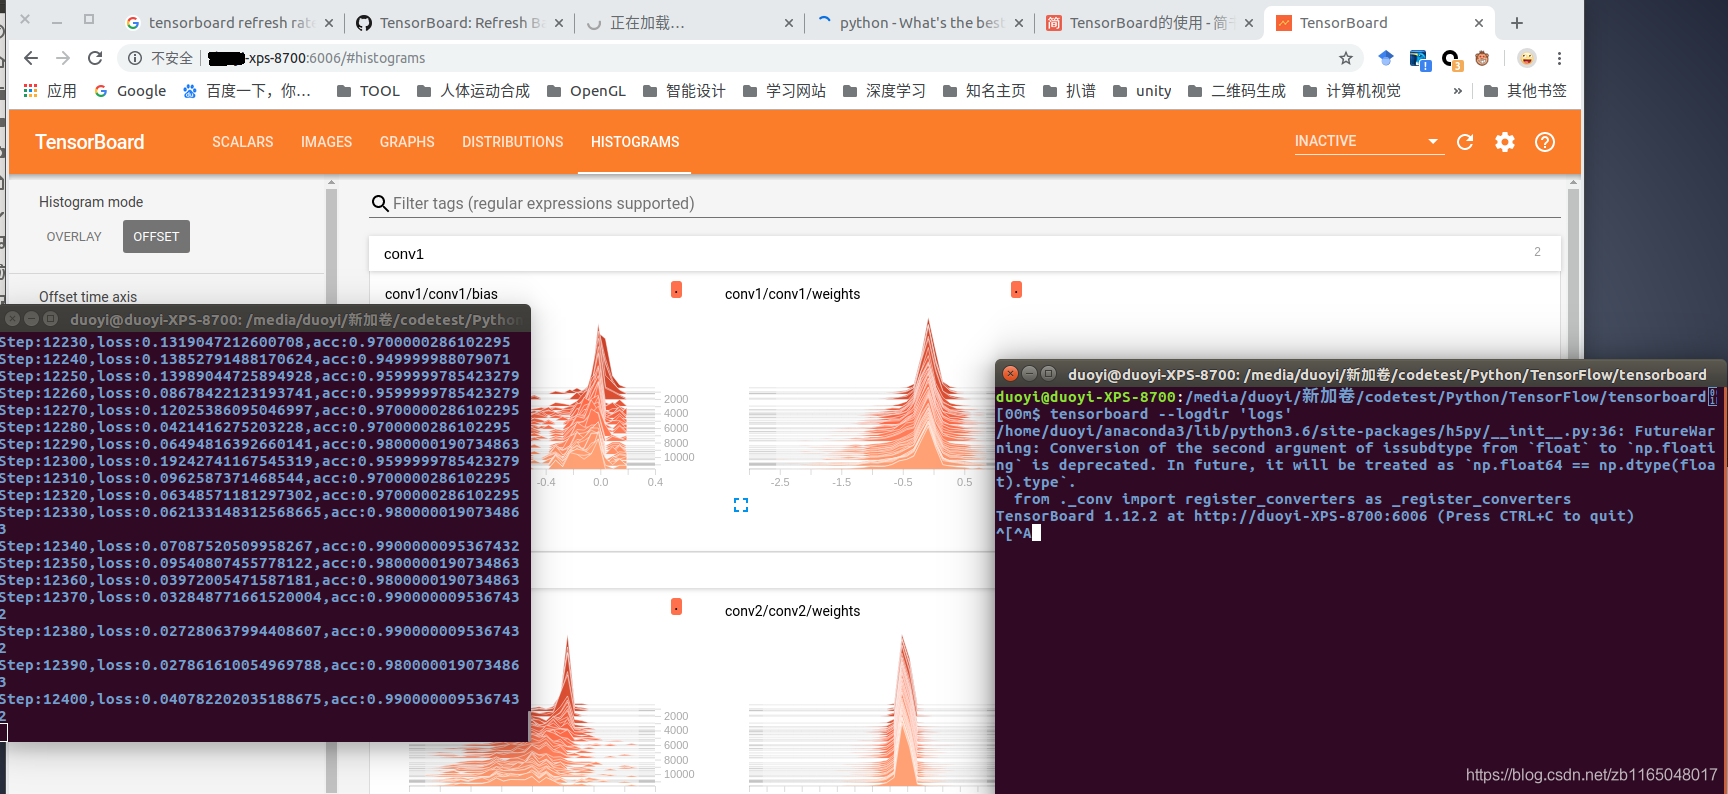Screen dimensions: 1728x794
Task: Open the Apps bookmarks grid icon
Action: click(x=30, y=91)
